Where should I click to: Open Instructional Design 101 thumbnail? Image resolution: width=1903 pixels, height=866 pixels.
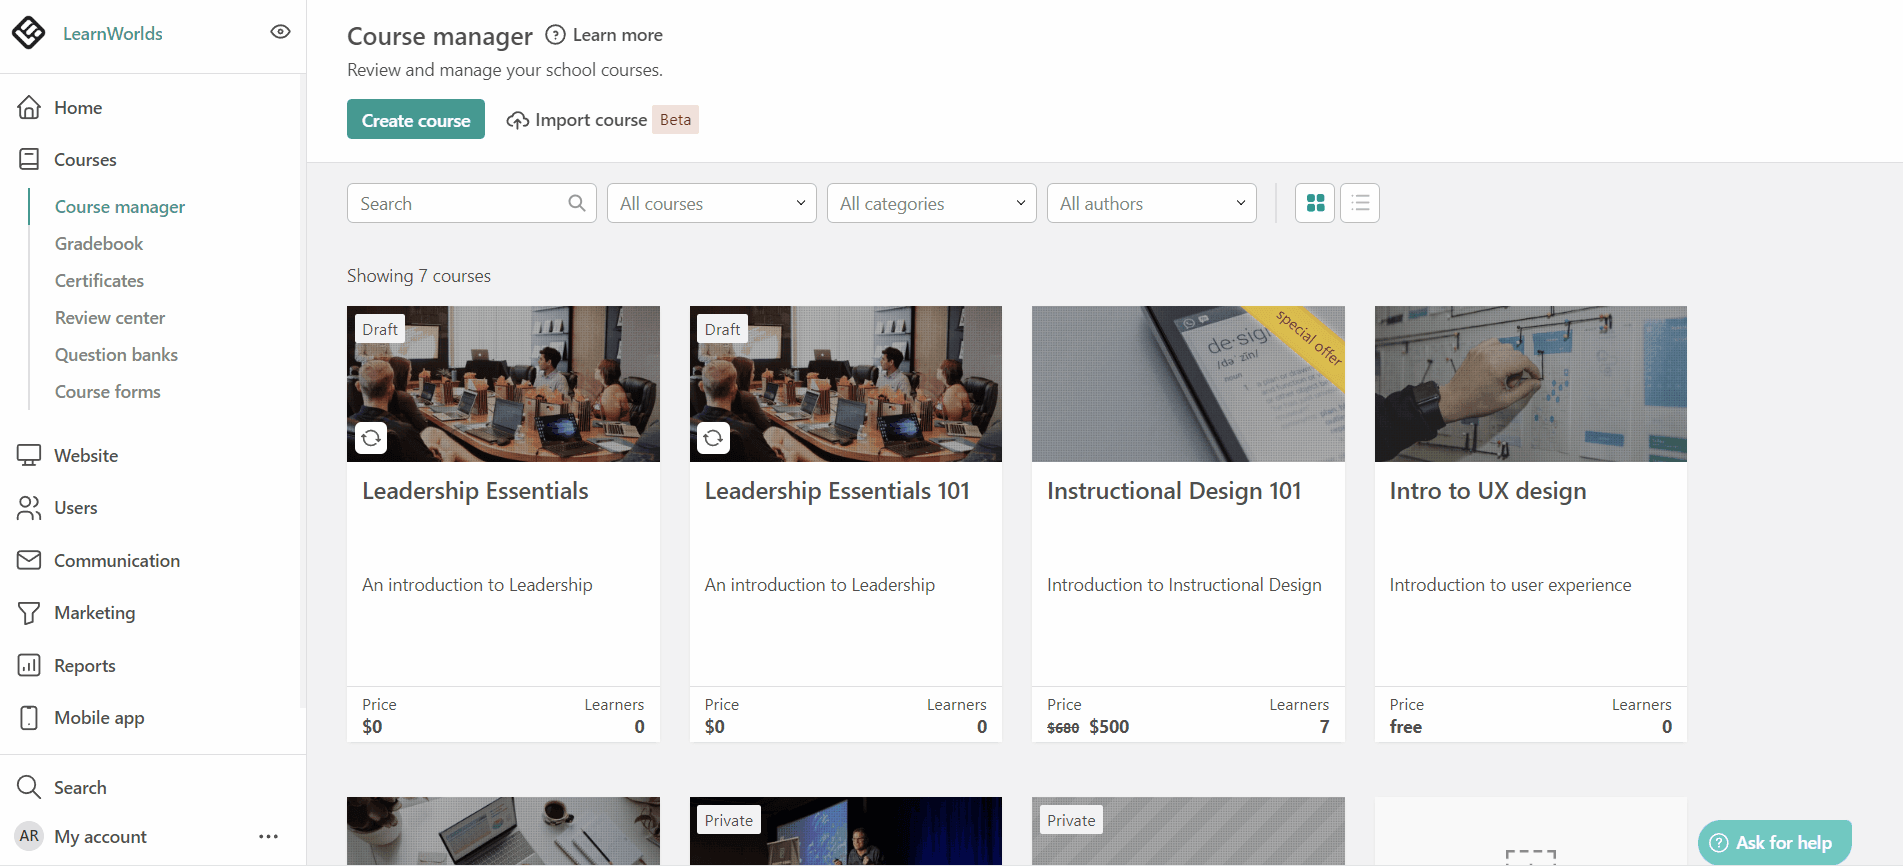point(1188,384)
